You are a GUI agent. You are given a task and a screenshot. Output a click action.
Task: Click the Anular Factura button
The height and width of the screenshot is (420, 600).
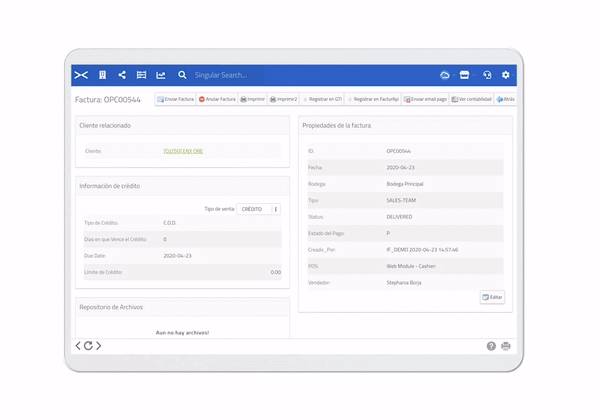[x=217, y=99]
